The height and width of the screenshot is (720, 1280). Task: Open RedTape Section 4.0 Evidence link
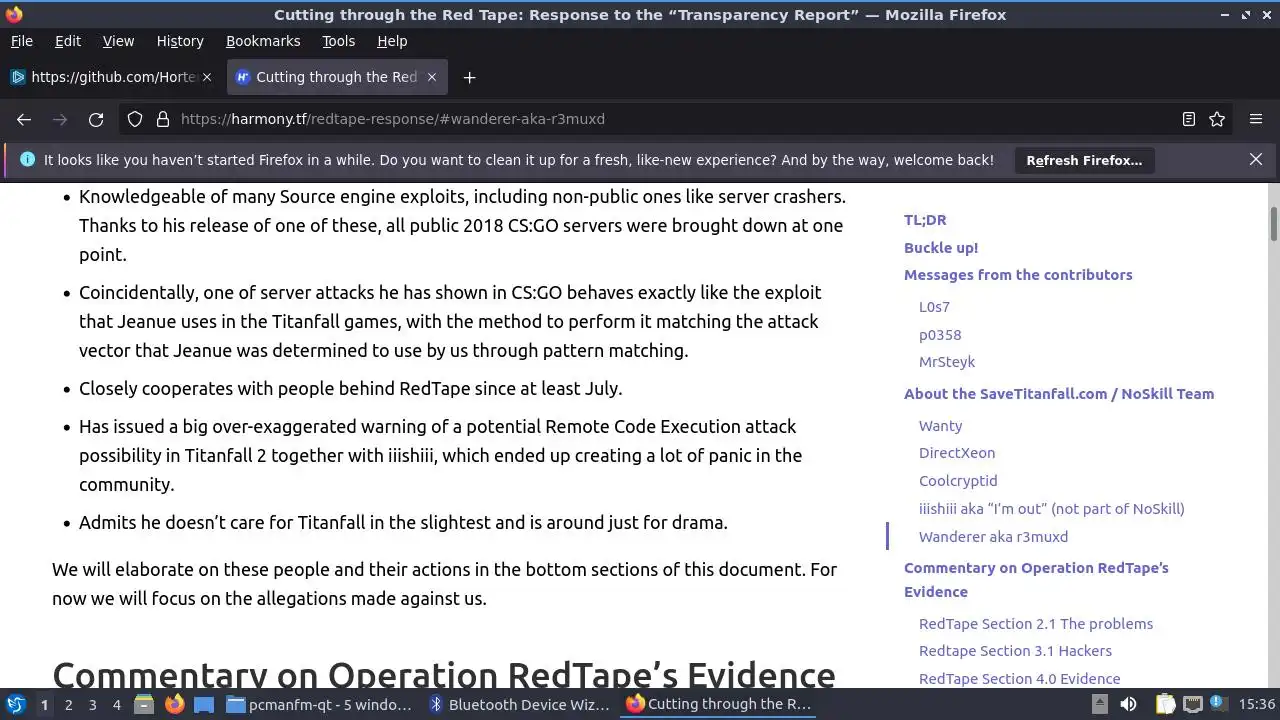point(1019,679)
